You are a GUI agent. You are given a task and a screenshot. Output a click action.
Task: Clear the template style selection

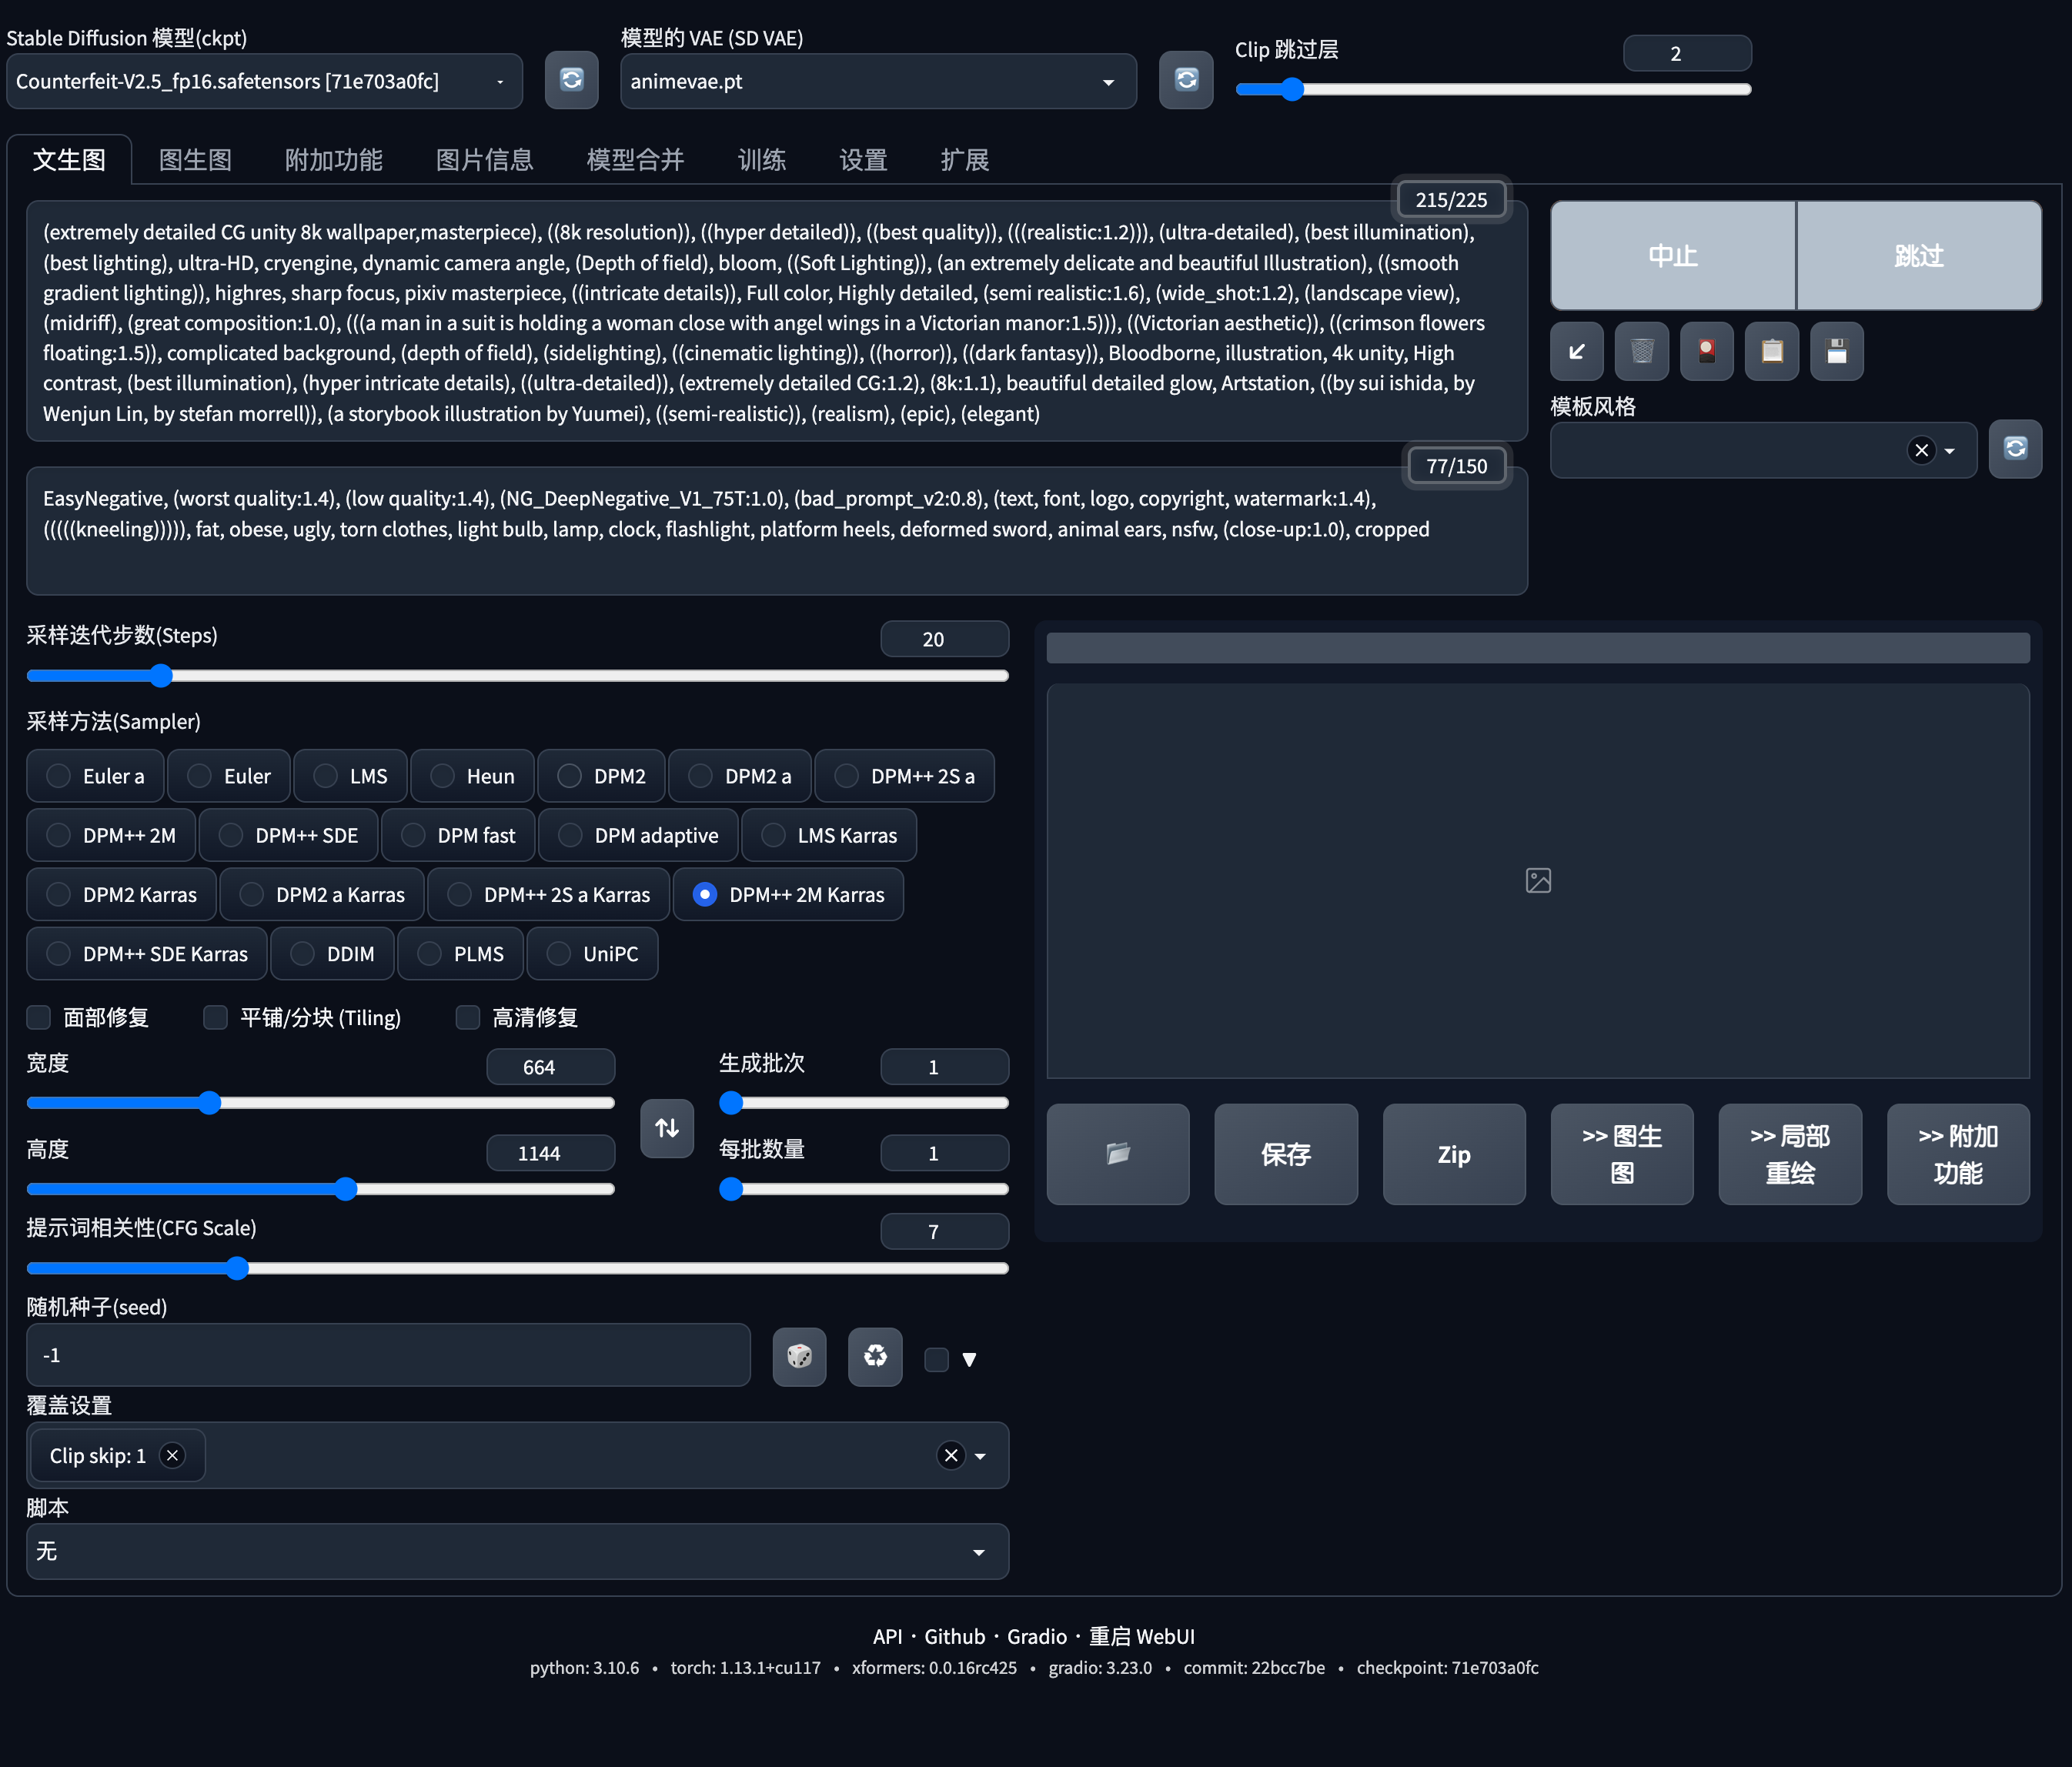click(1921, 450)
